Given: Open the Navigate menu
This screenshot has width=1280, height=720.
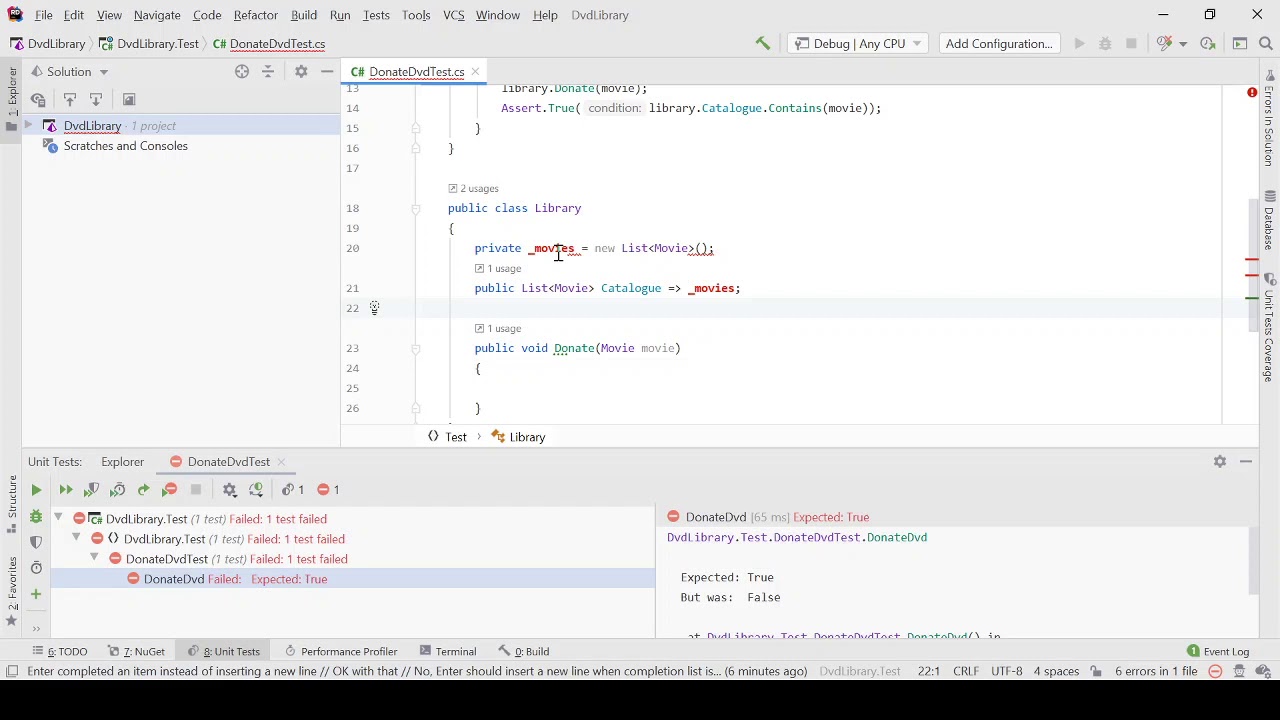Looking at the screenshot, I should point(157,15).
